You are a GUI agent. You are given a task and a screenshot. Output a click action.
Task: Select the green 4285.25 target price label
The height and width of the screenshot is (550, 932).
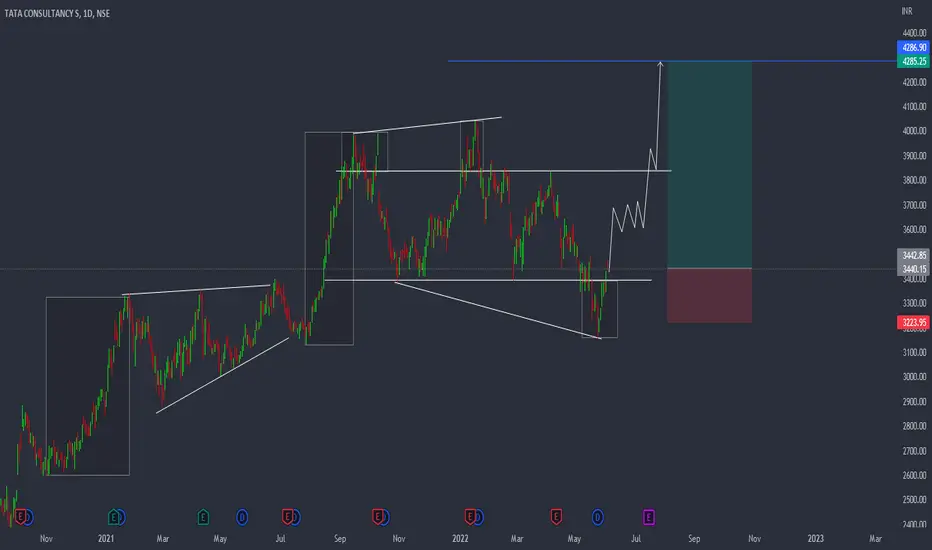coord(914,61)
